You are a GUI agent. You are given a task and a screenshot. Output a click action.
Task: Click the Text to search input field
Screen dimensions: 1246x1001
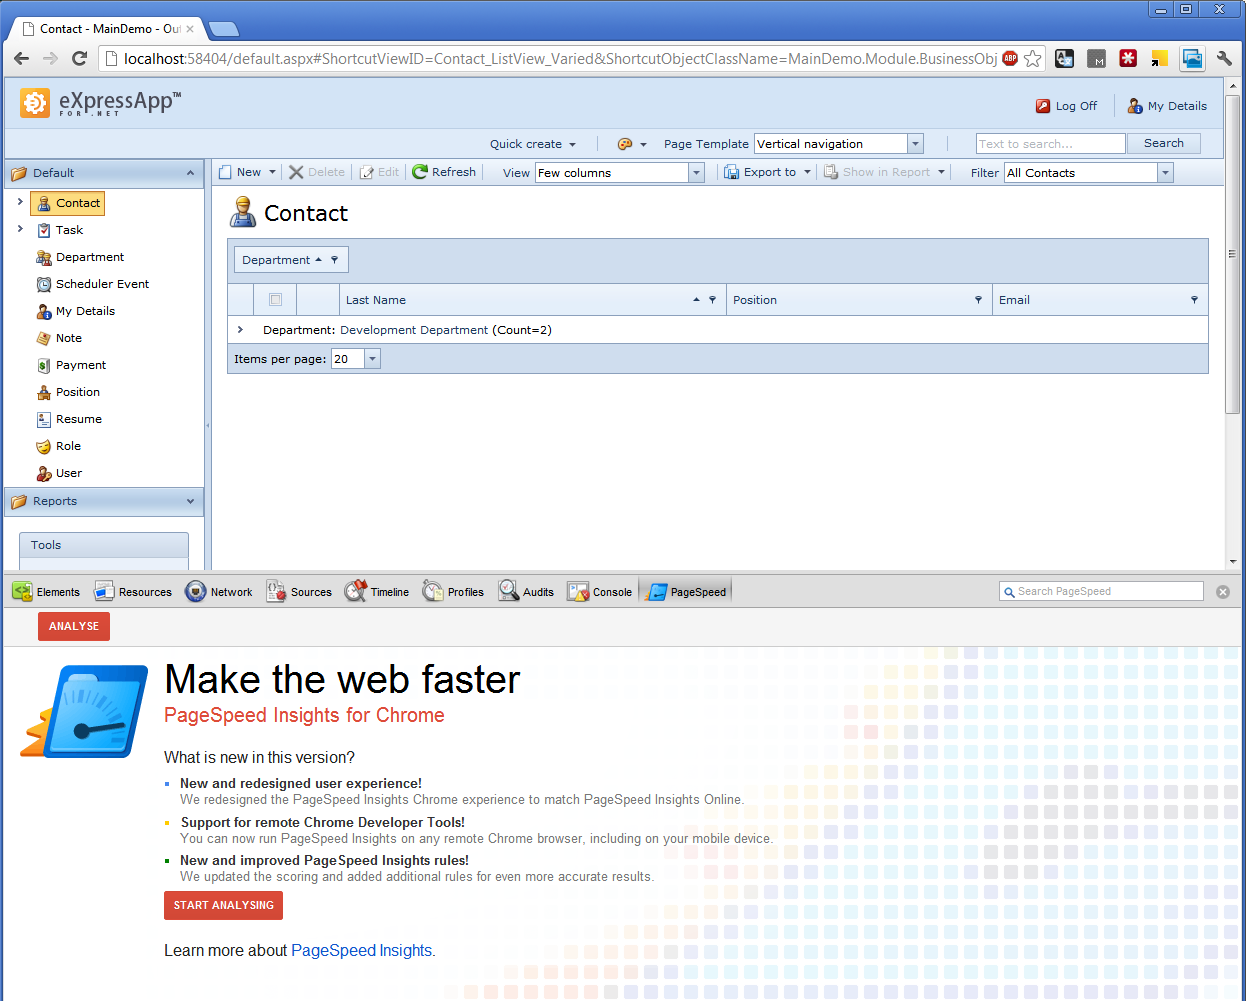[1051, 144]
